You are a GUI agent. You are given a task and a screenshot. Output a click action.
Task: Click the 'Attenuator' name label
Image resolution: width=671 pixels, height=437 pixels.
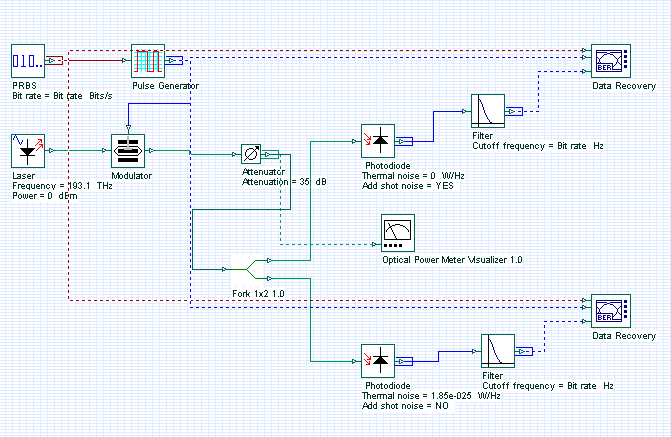click(263, 172)
